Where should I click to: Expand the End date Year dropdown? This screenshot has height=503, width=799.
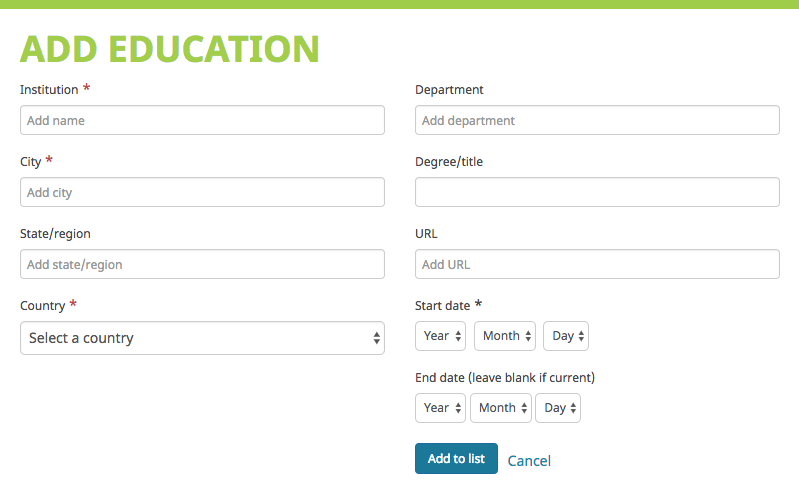tap(441, 408)
